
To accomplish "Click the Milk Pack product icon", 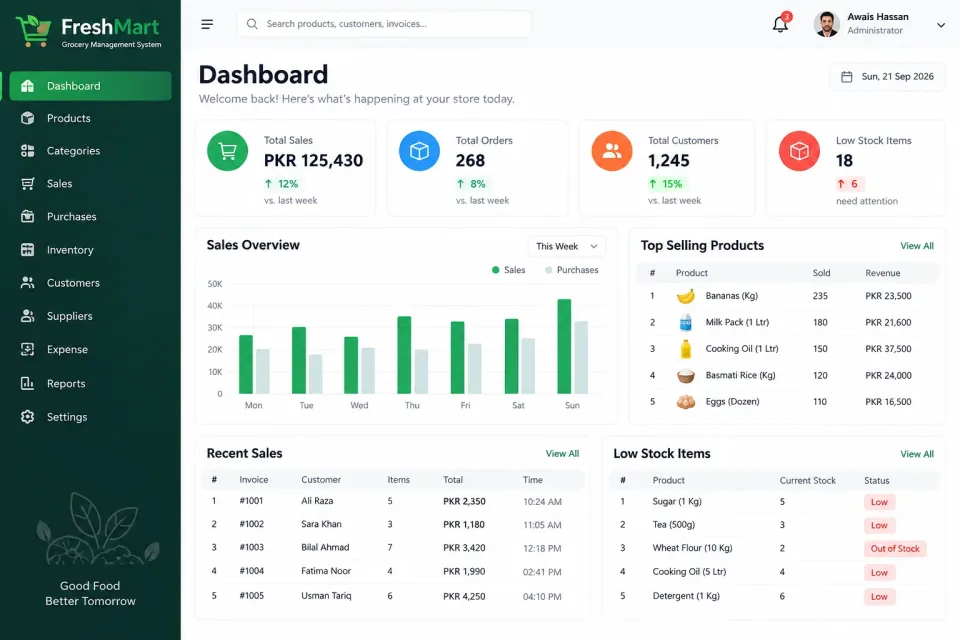I will point(686,322).
